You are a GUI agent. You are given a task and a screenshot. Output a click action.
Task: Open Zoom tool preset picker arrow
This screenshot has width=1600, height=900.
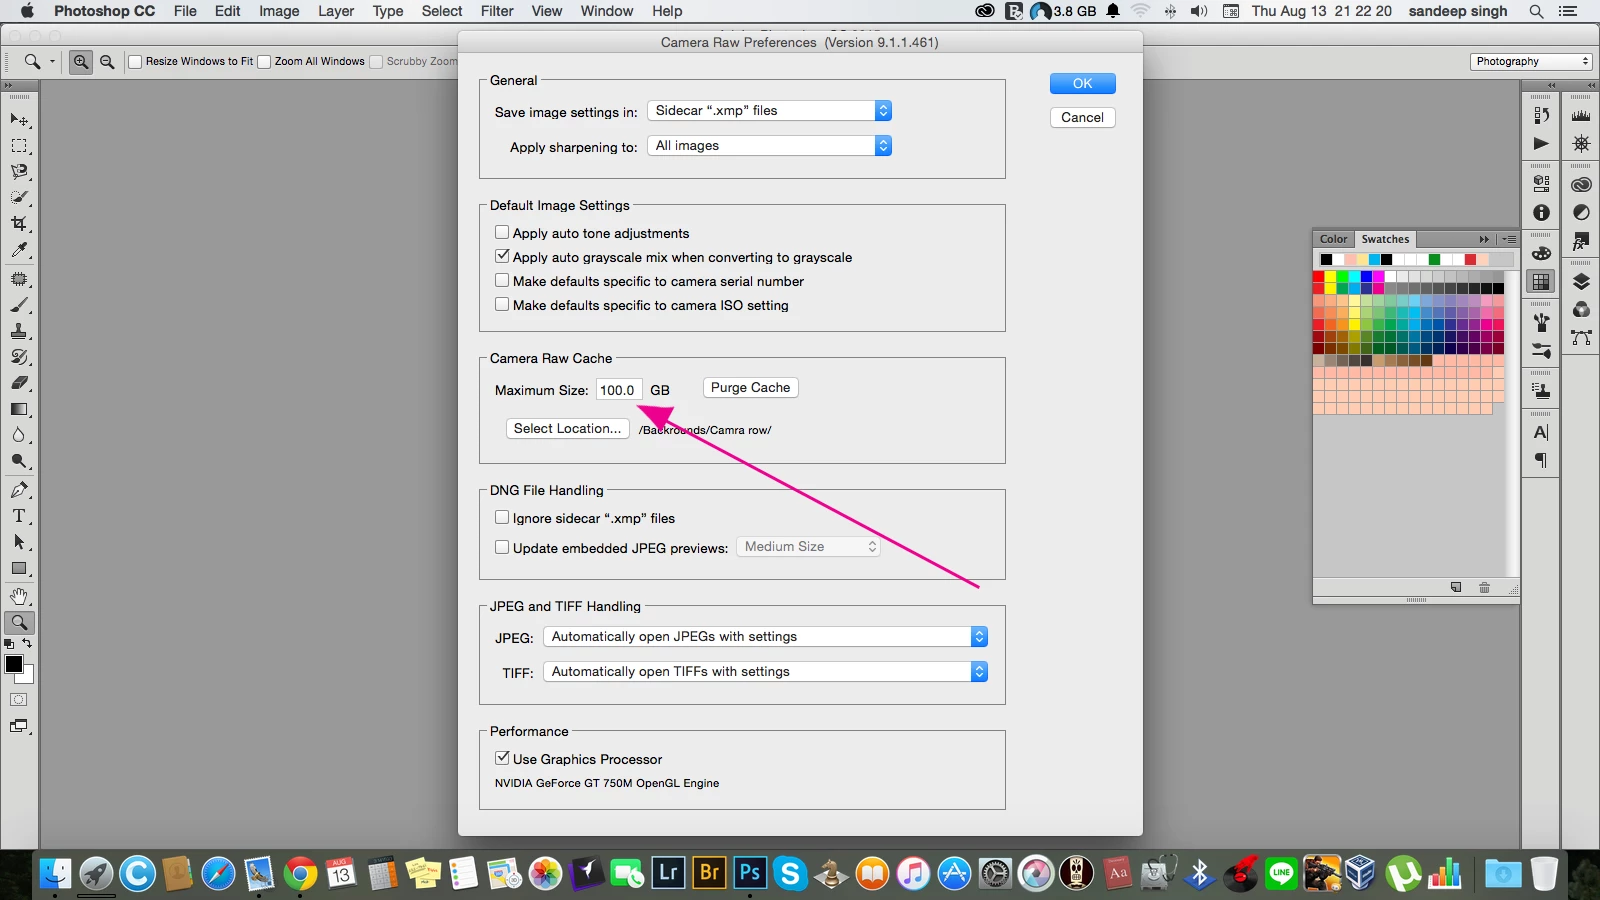(52, 62)
